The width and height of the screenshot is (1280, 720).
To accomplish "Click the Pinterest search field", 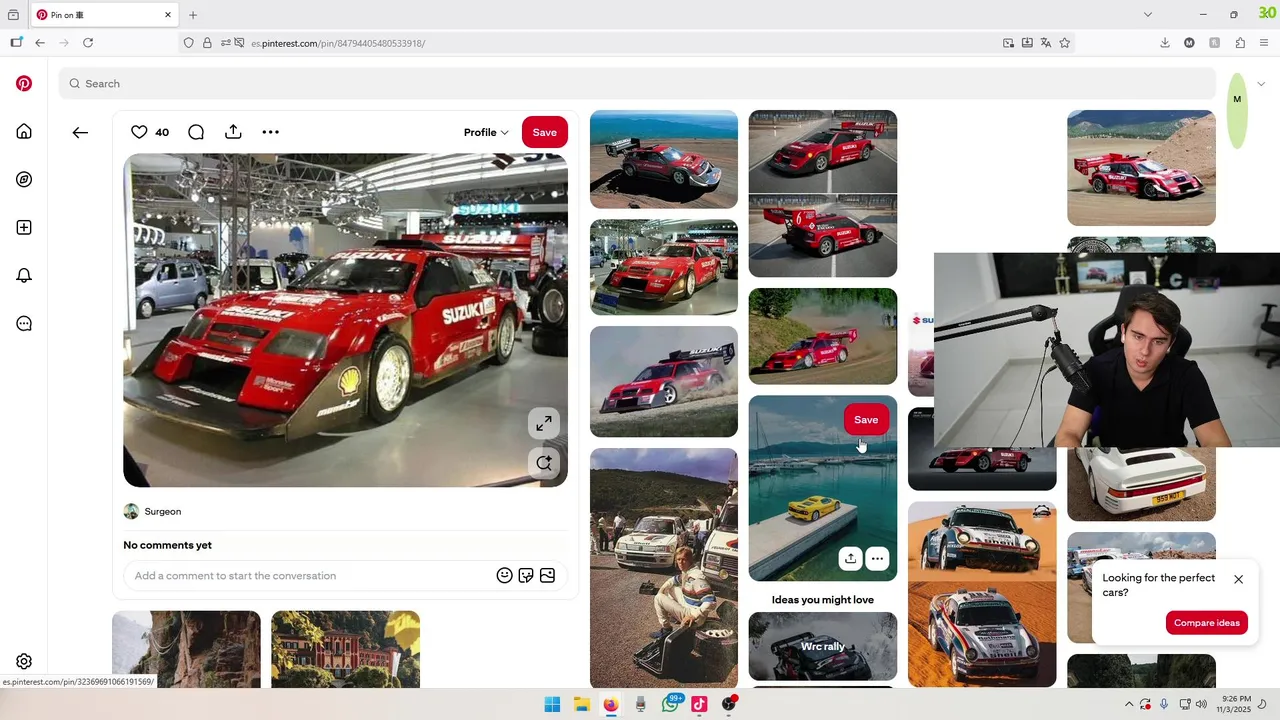I will pyautogui.click(x=637, y=84).
